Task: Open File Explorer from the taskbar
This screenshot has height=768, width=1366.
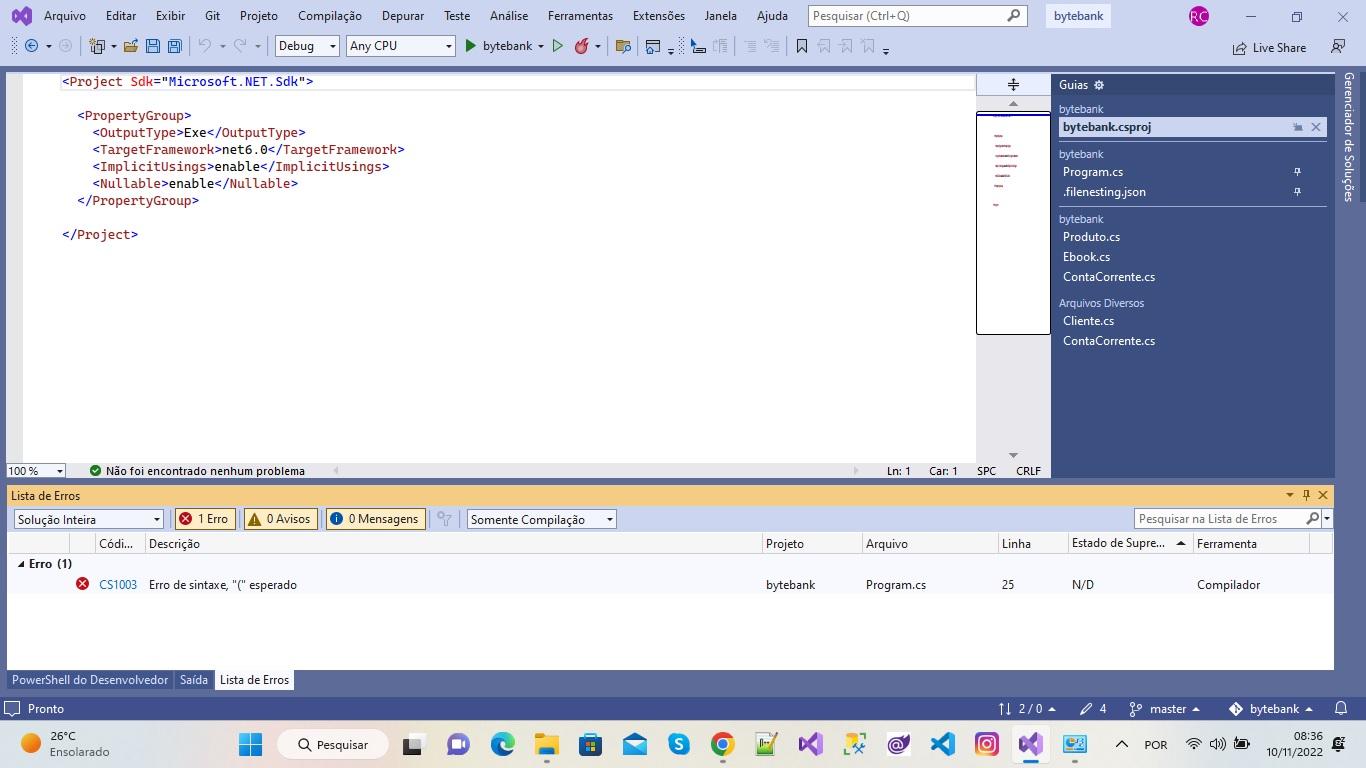Action: pyautogui.click(x=546, y=744)
